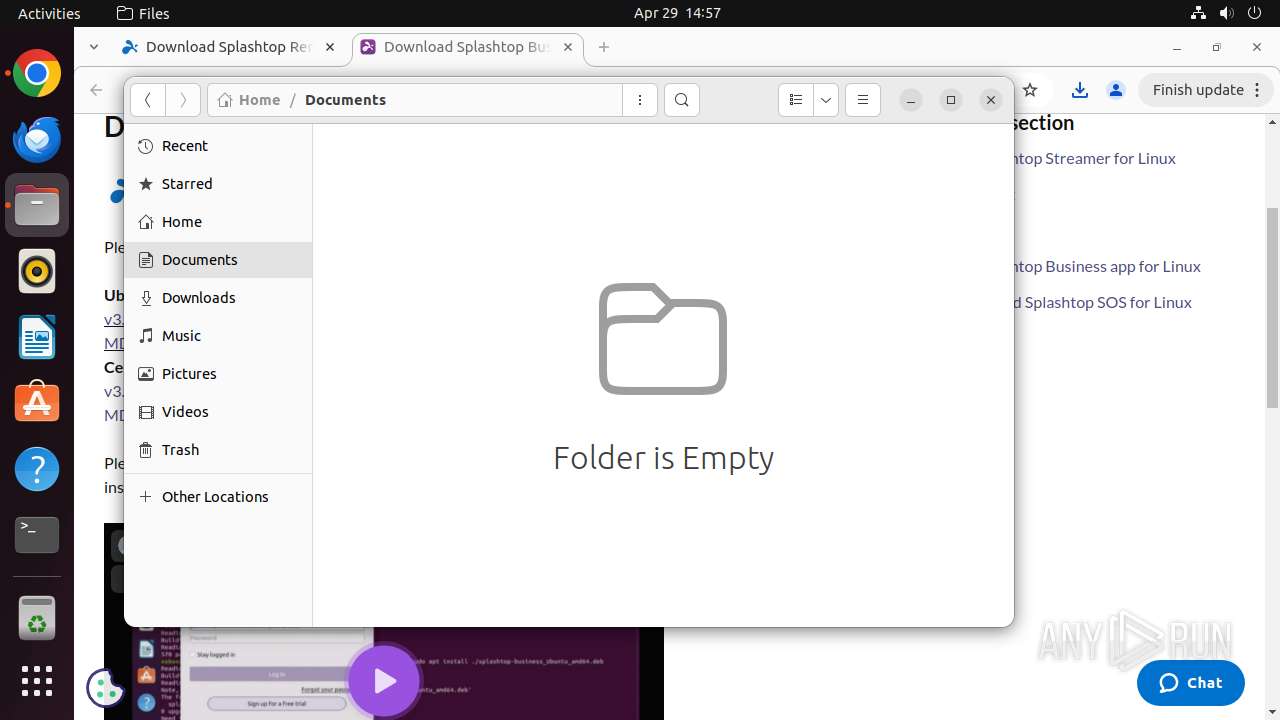This screenshot has height=720, width=1280.
Task: Select Recent in the Files sidebar
Action: (218, 146)
